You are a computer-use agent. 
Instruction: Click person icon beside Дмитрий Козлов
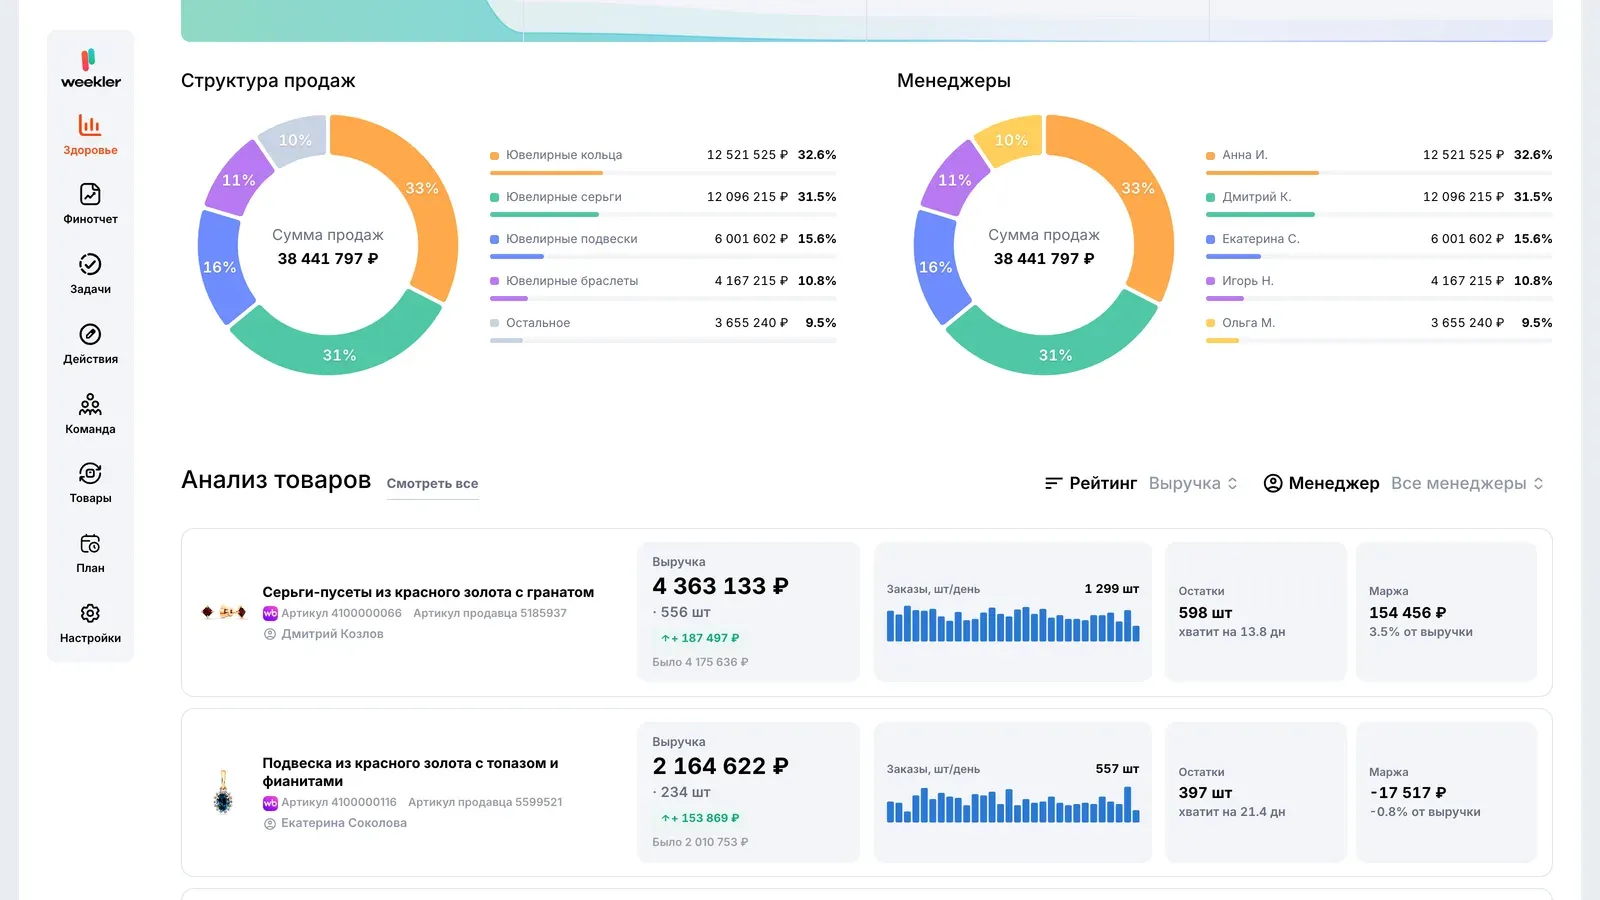[x=270, y=634]
